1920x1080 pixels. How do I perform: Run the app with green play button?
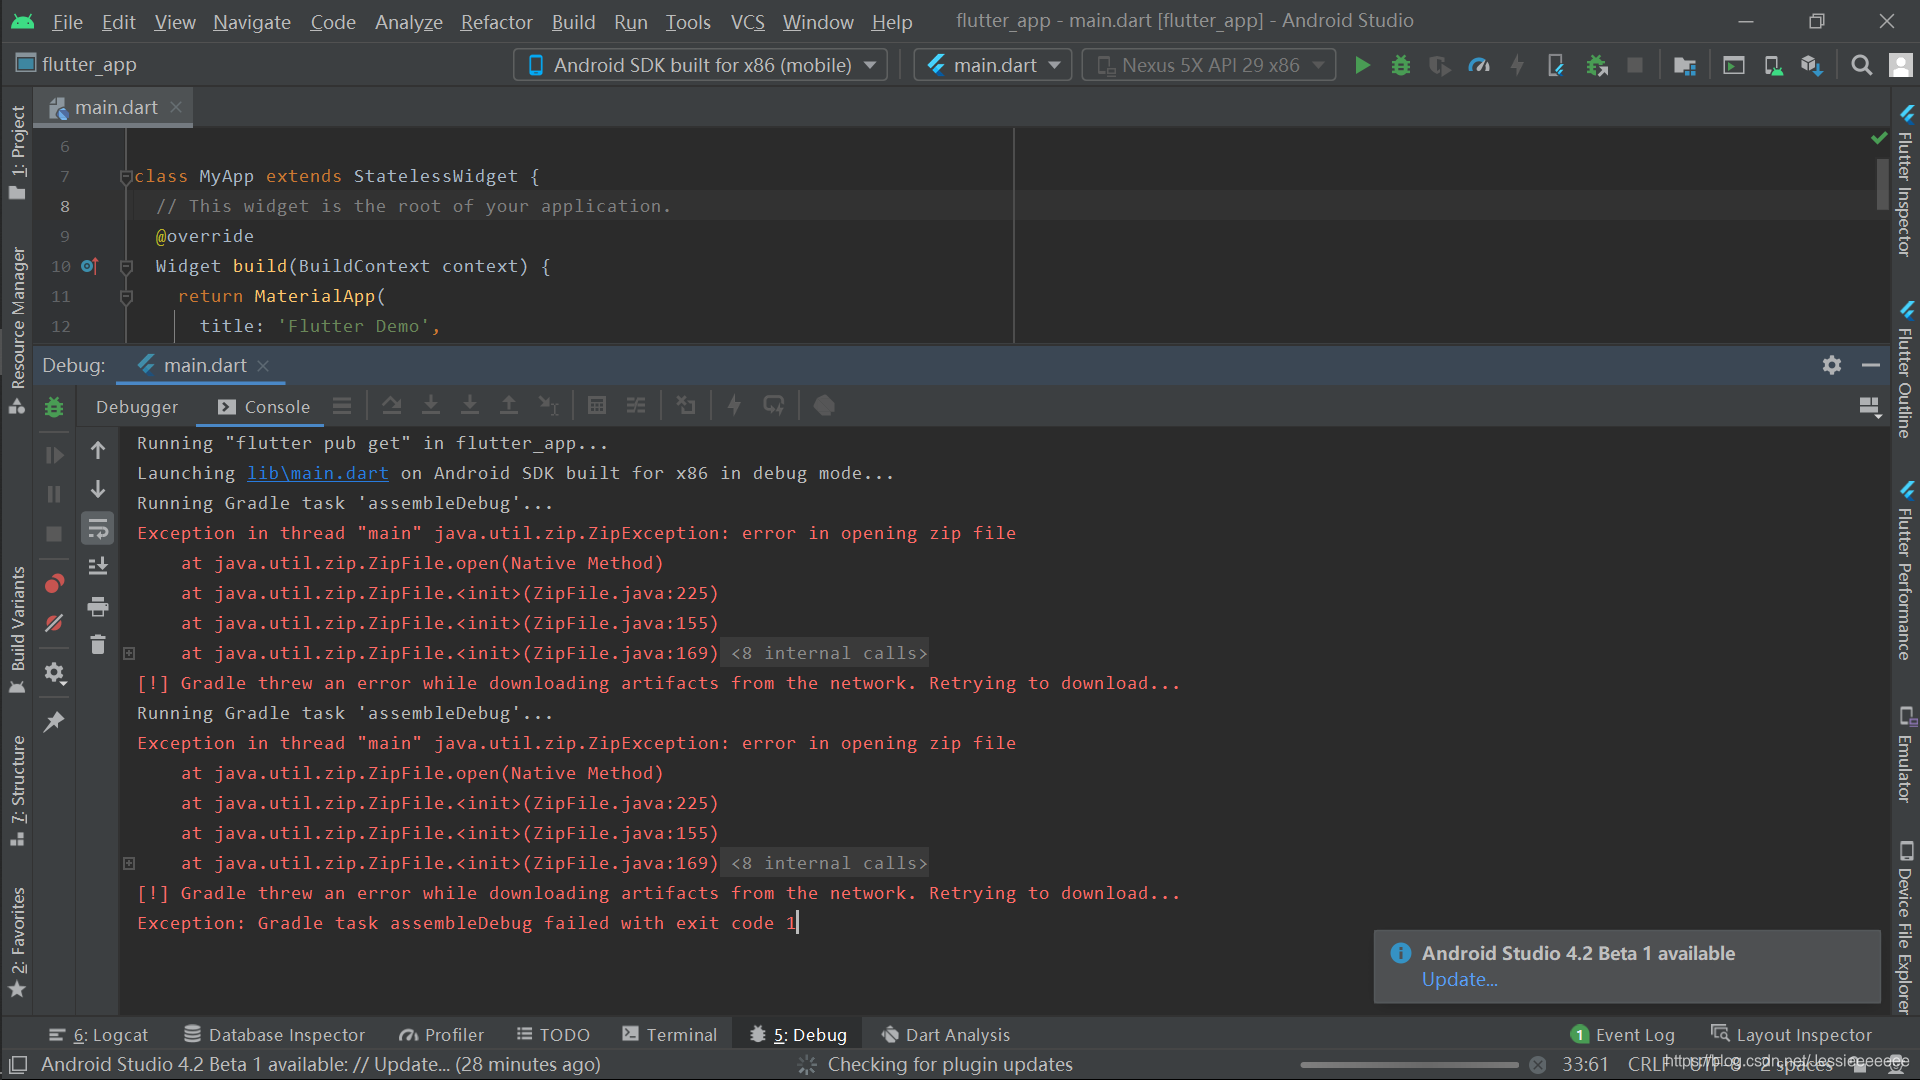[x=1362, y=66]
